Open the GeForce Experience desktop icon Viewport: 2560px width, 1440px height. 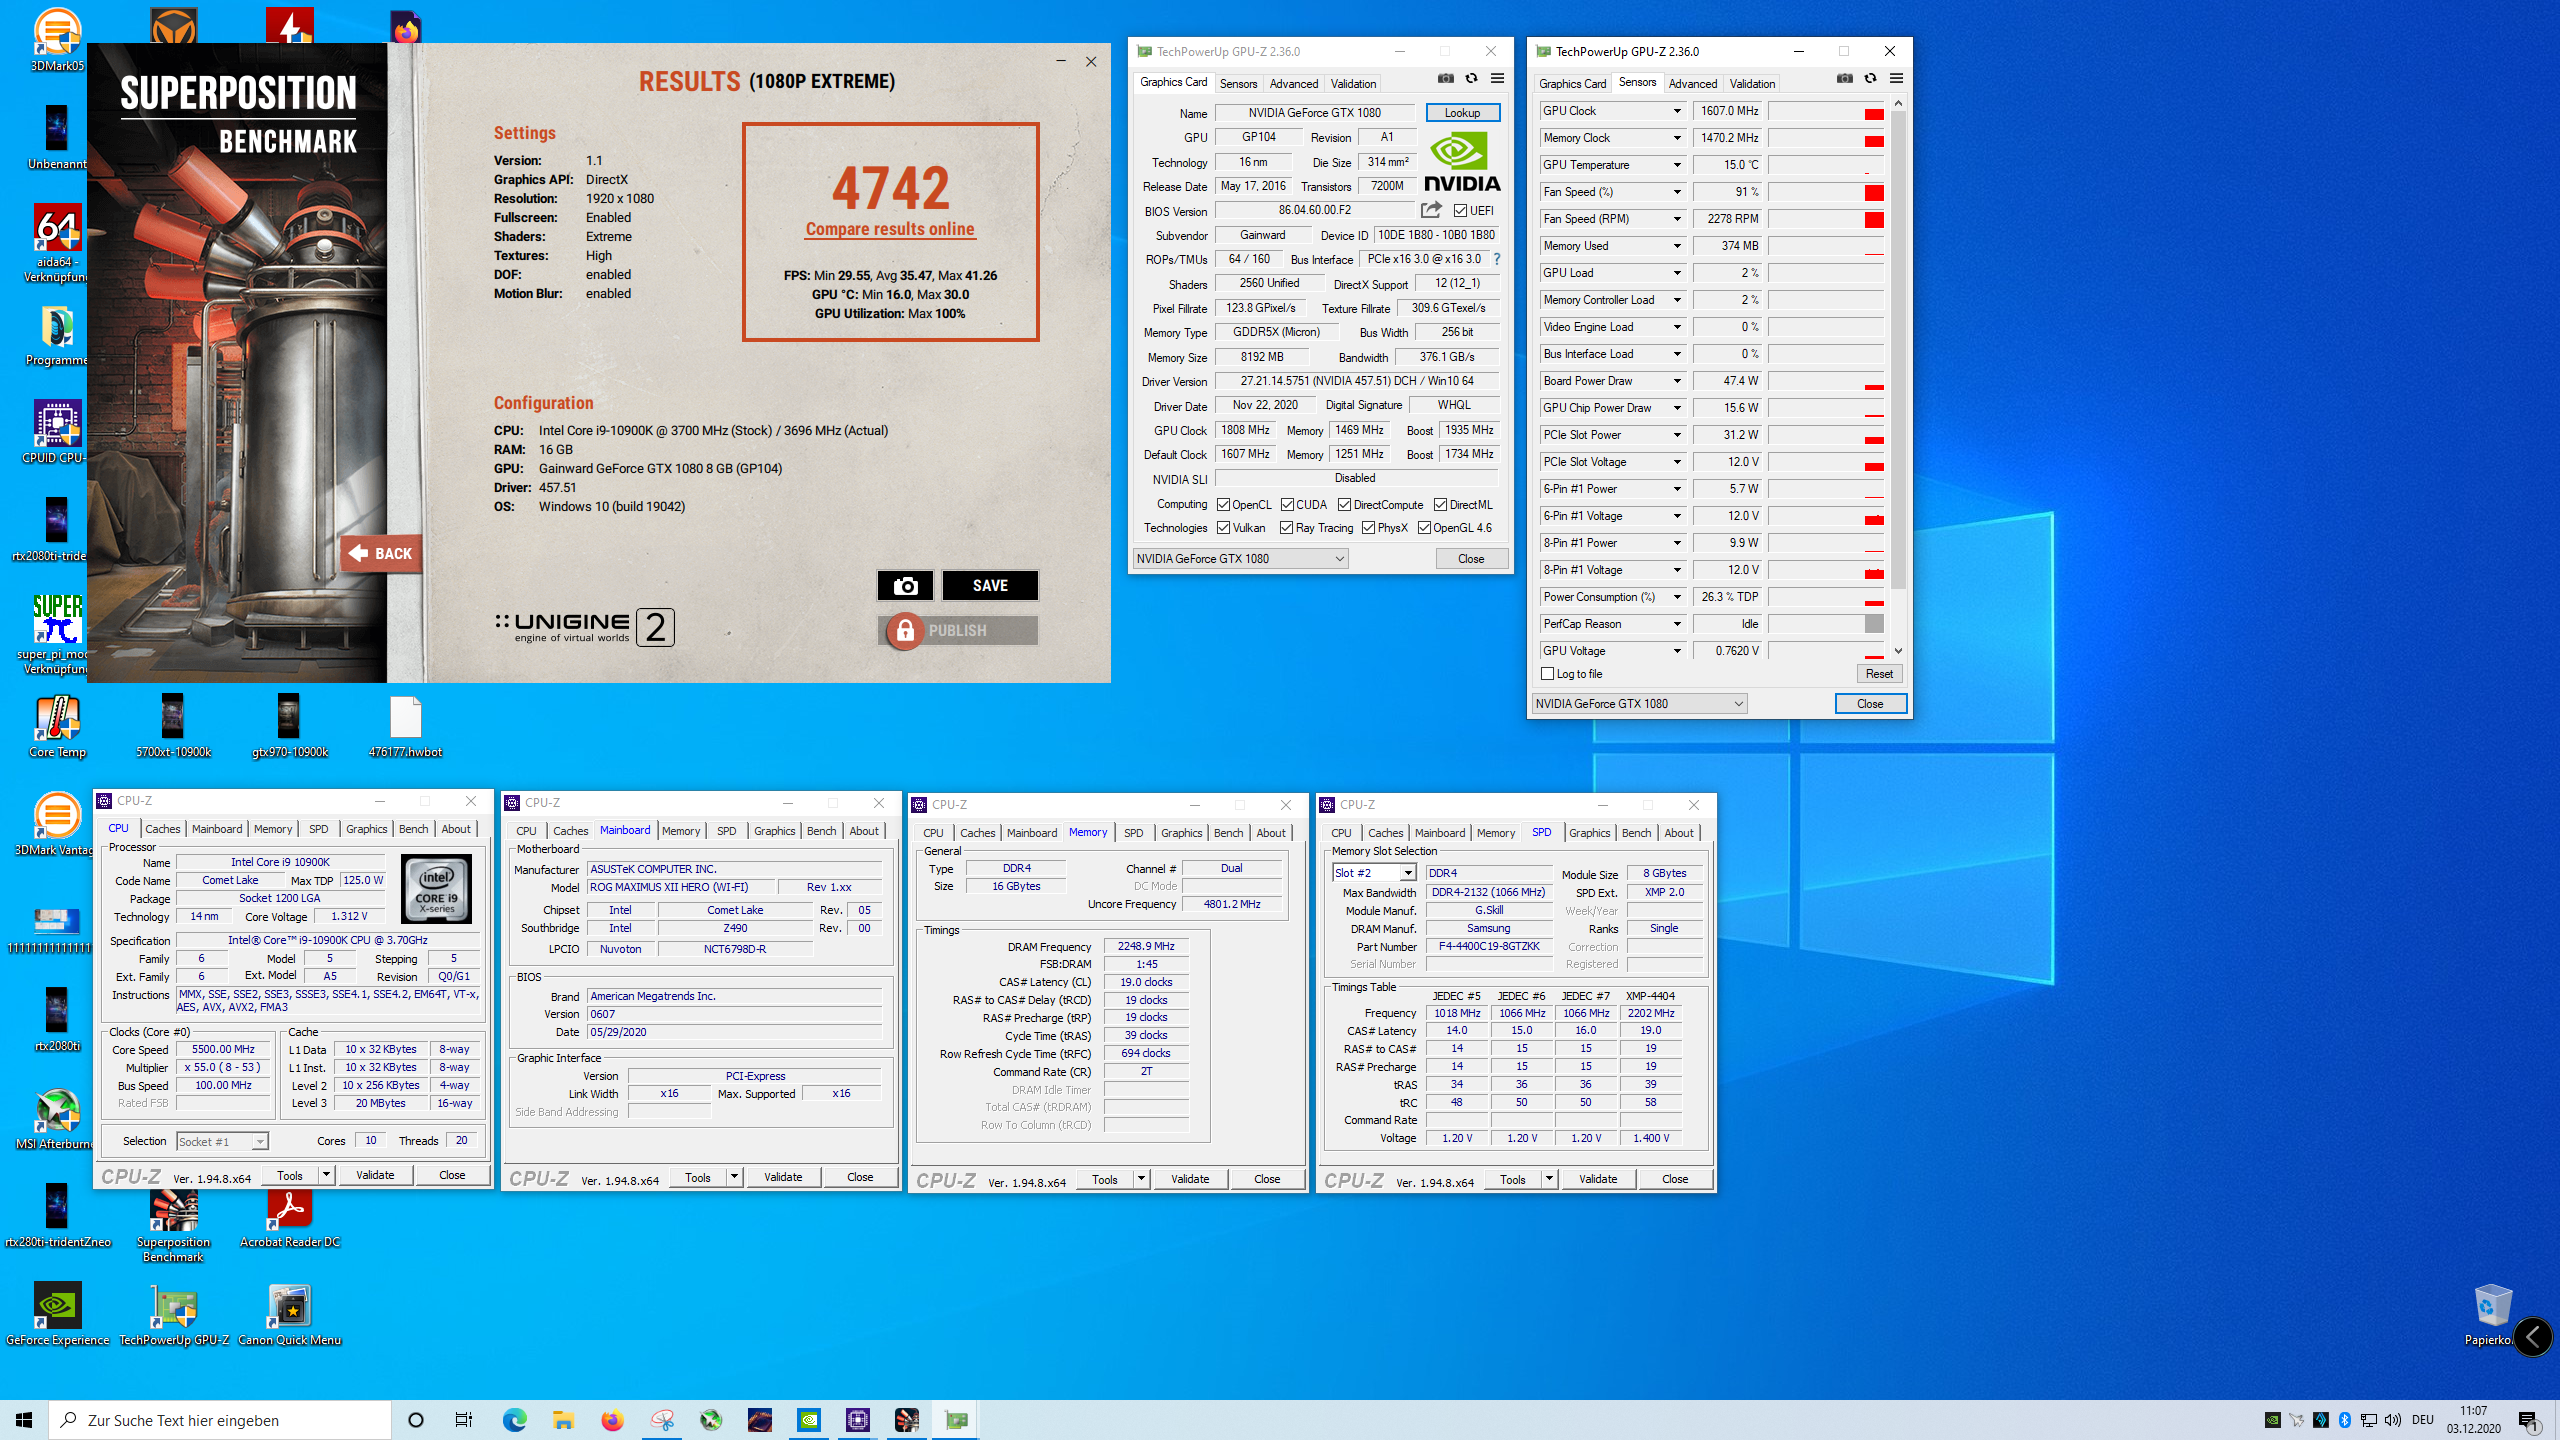[x=57, y=1314]
